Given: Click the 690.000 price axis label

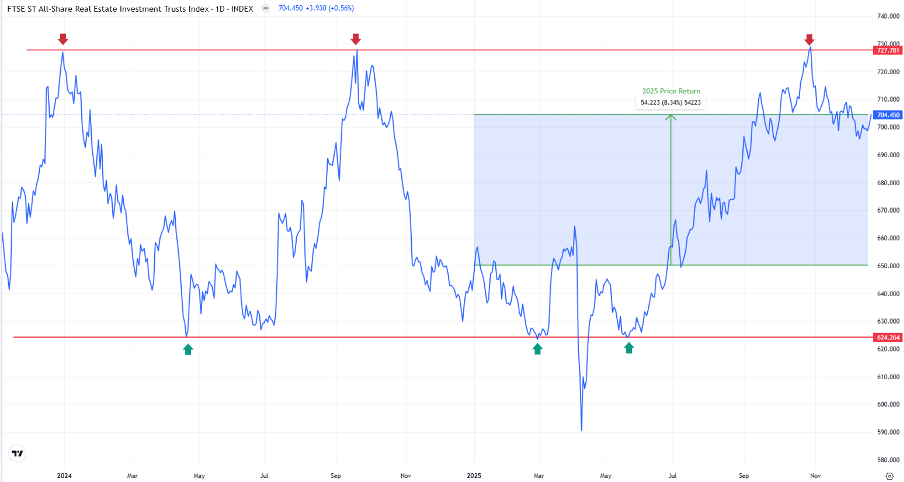Looking at the screenshot, I should (888, 155).
